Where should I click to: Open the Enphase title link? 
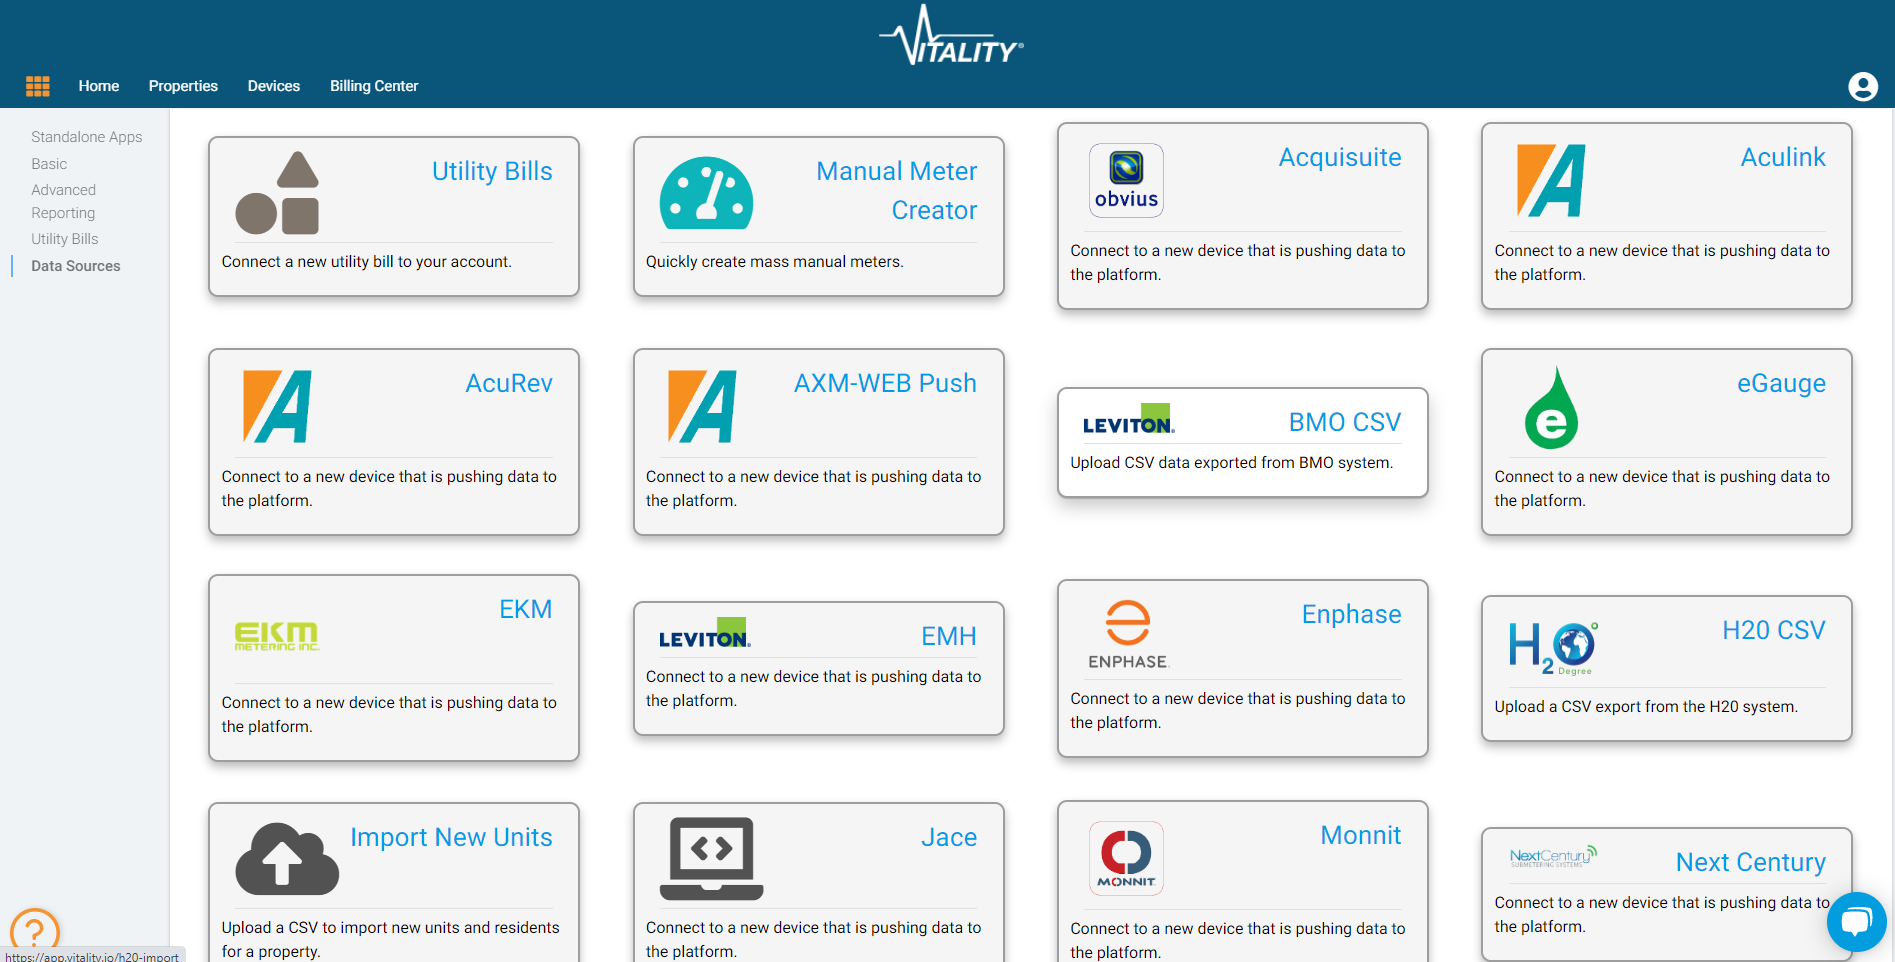tap(1351, 614)
